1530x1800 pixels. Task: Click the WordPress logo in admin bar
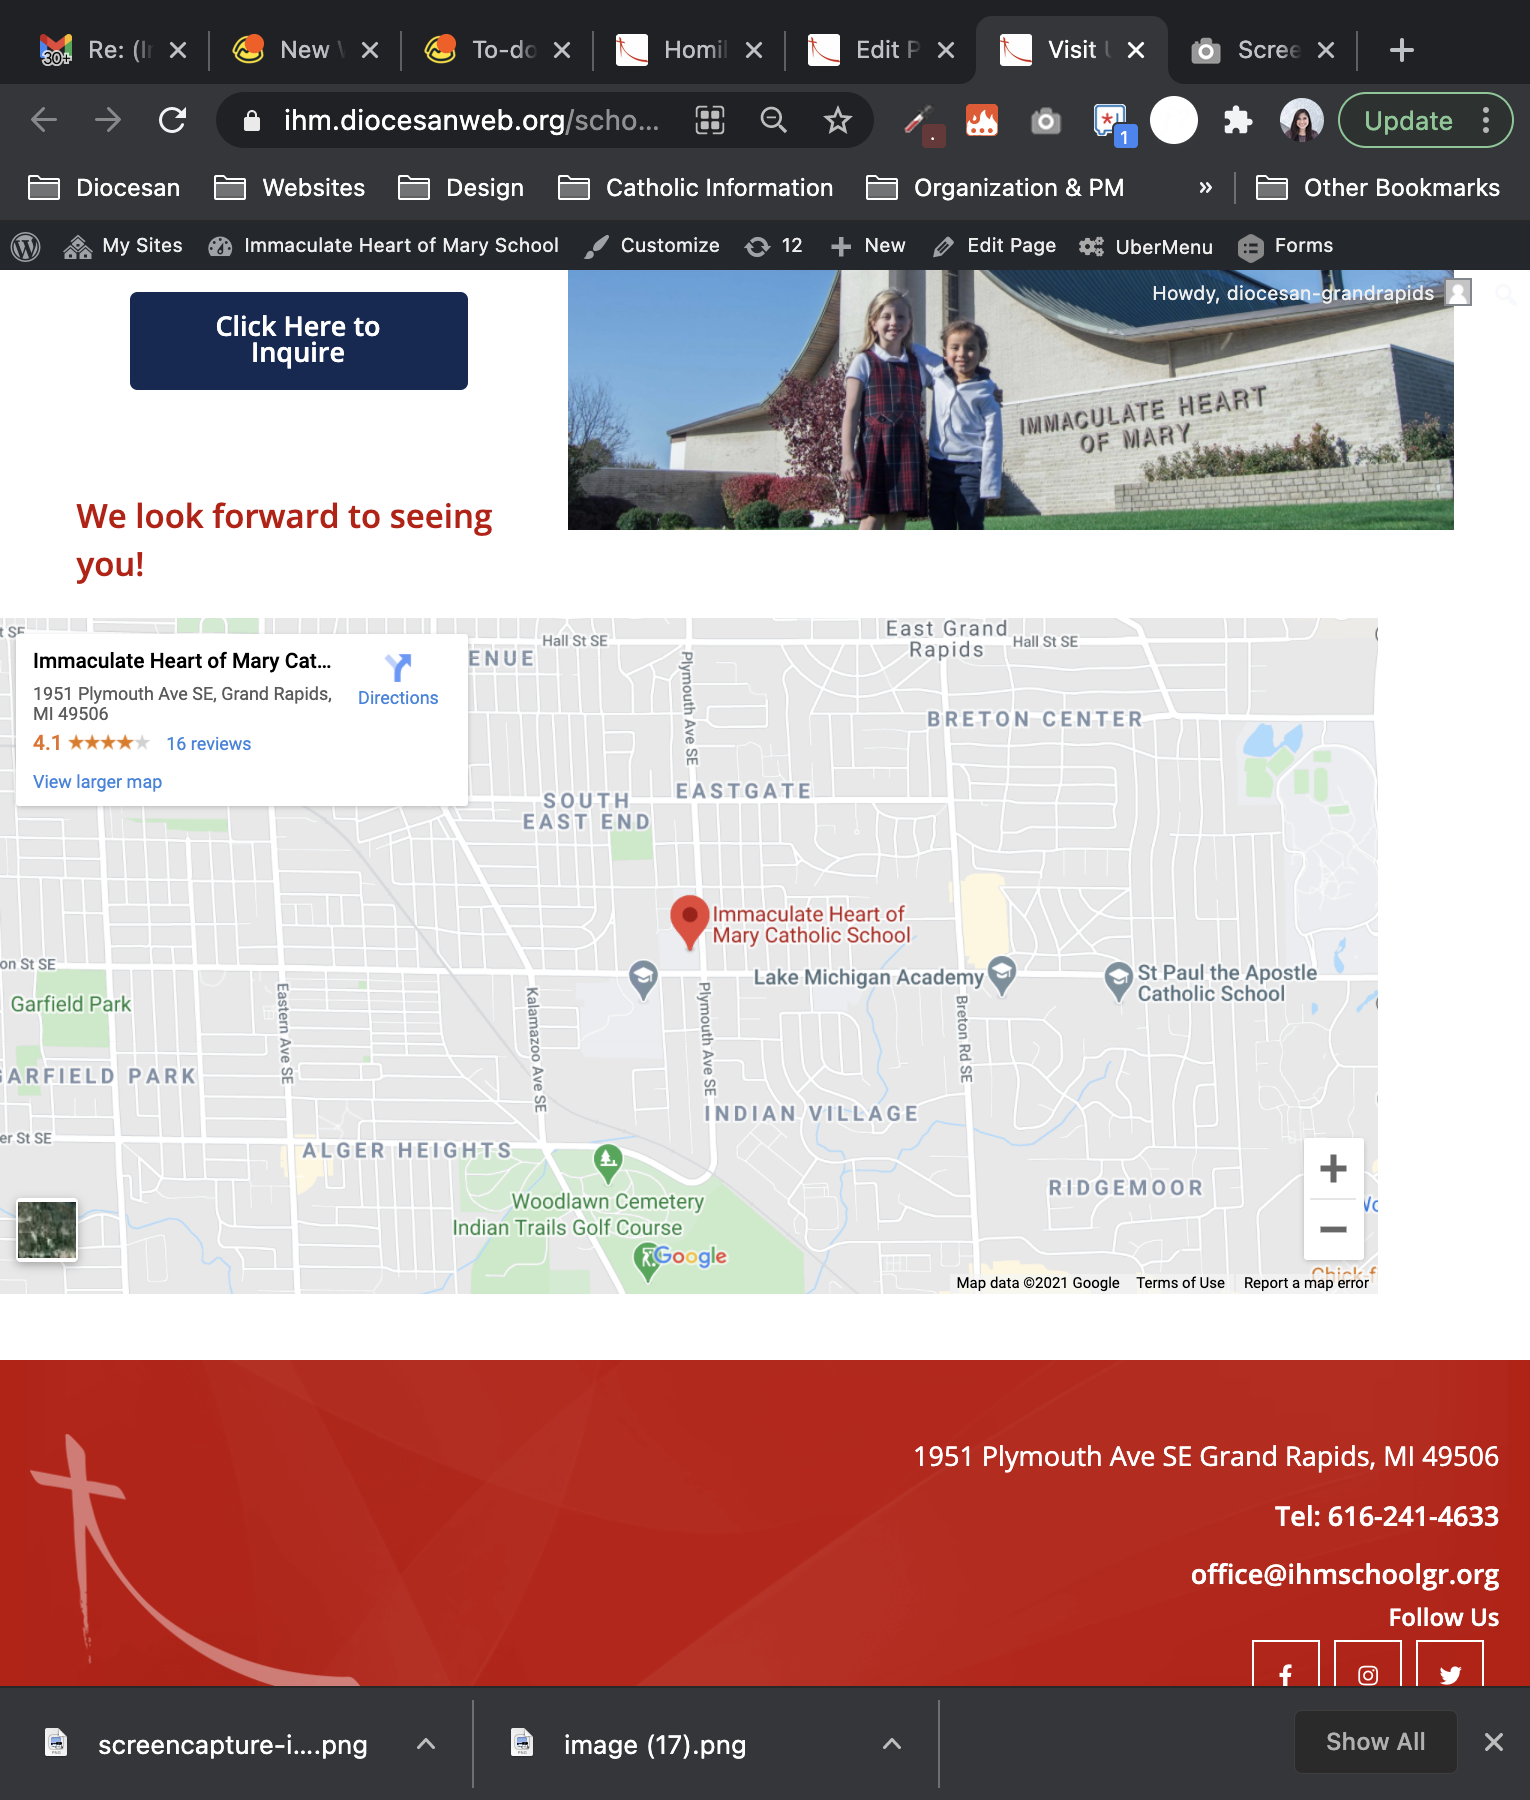26,246
